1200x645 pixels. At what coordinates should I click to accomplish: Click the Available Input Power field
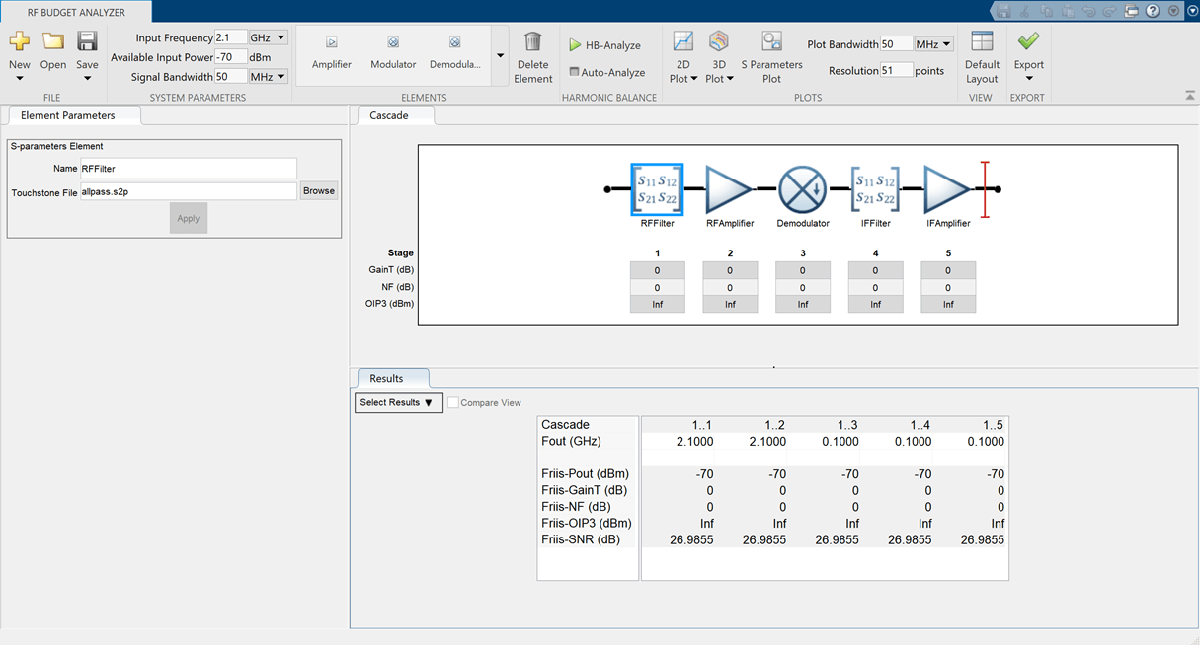tap(231, 57)
